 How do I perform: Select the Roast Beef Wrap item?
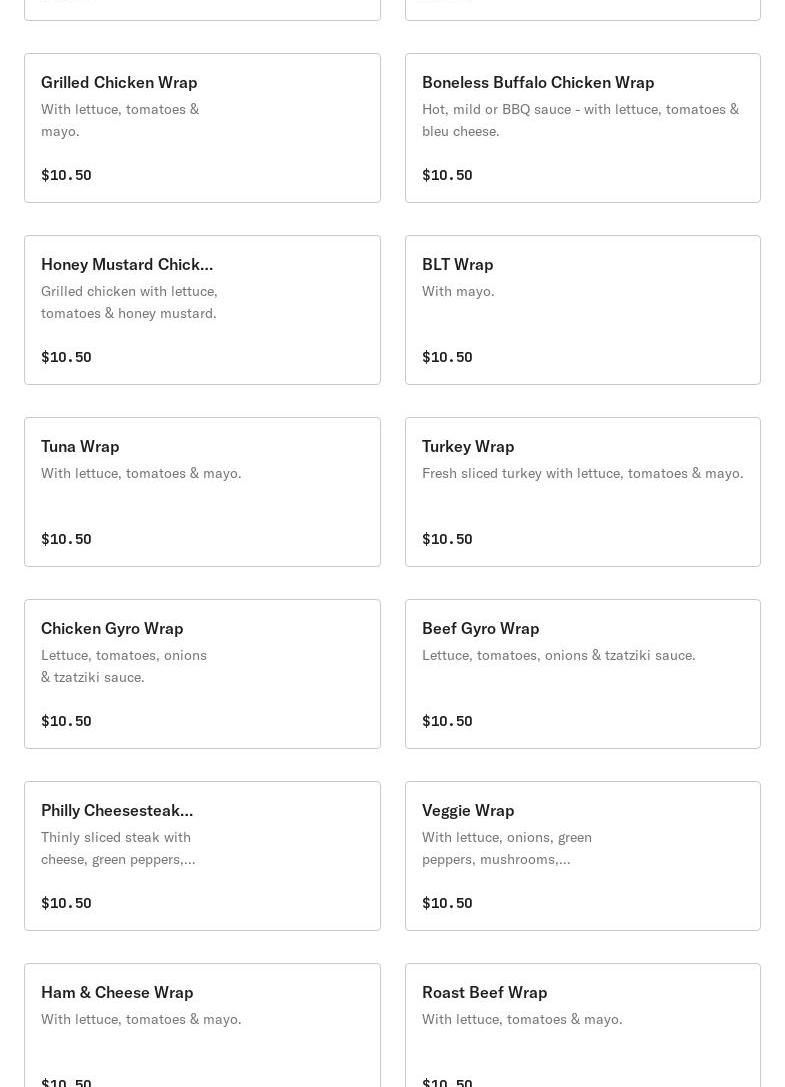tap(583, 1025)
